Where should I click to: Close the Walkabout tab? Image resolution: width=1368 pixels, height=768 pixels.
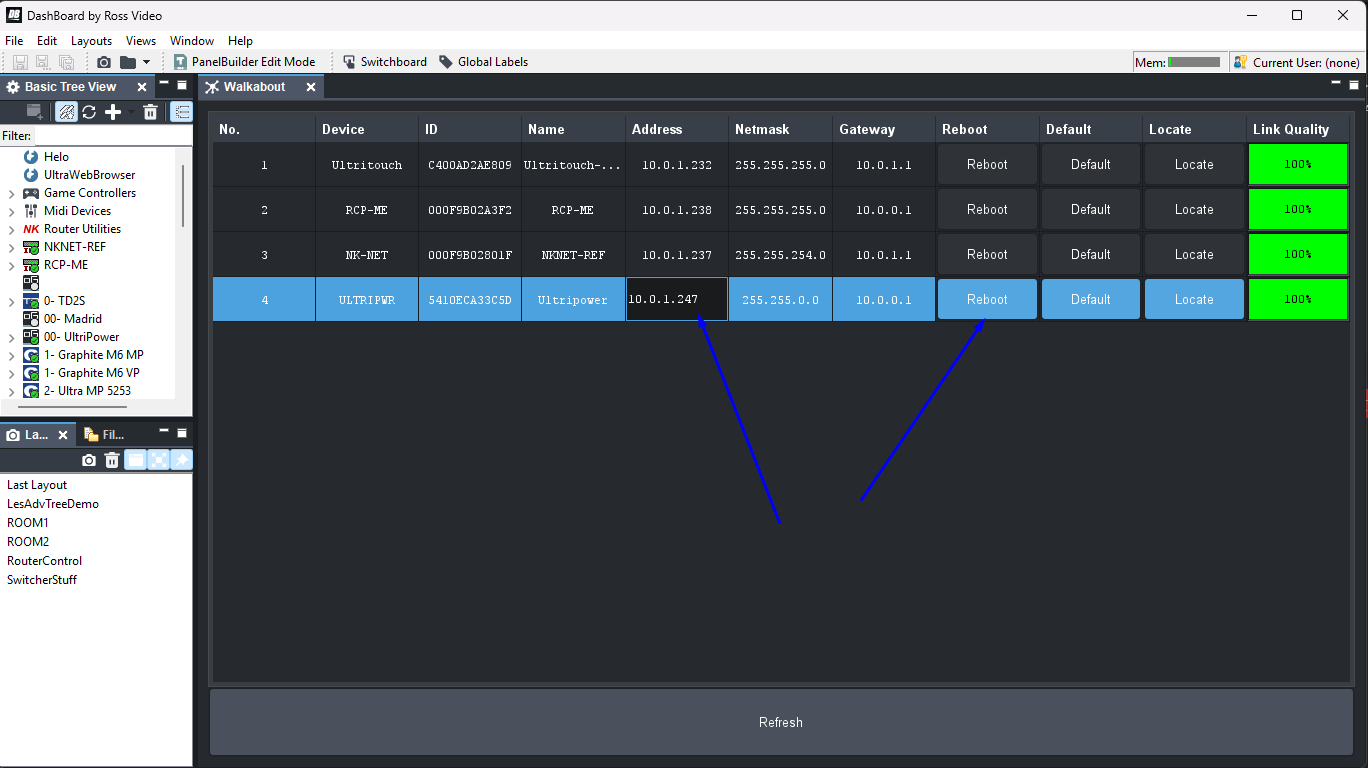pyautogui.click(x=311, y=87)
